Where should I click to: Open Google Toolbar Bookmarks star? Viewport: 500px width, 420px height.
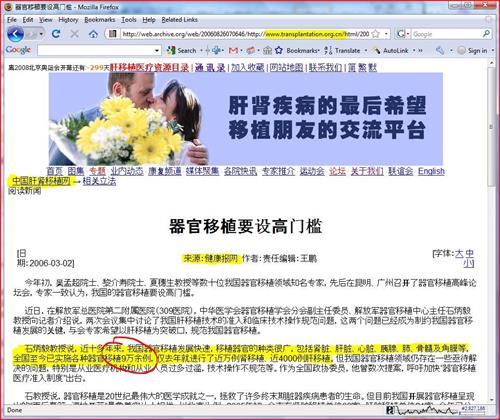pyautogui.click(x=279, y=51)
